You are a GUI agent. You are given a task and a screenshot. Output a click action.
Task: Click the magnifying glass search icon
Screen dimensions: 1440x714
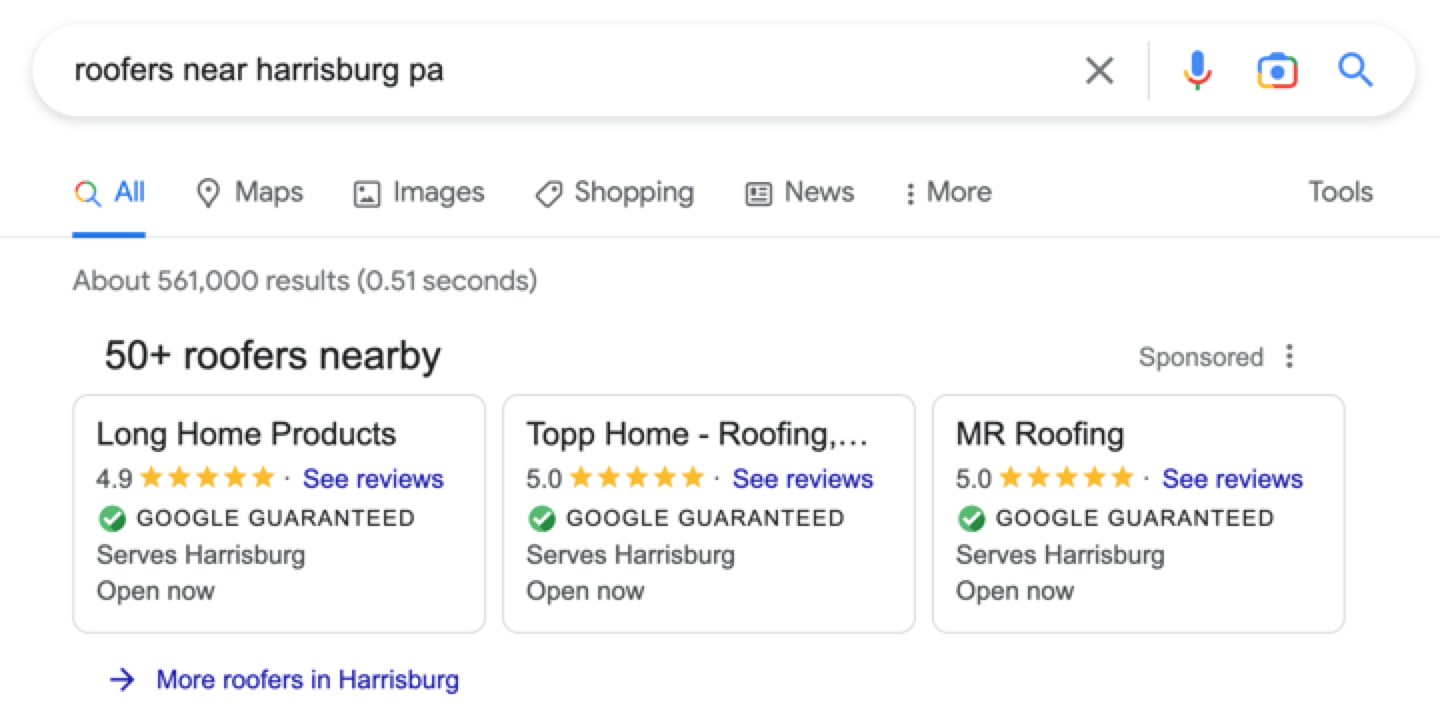click(1356, 70)
